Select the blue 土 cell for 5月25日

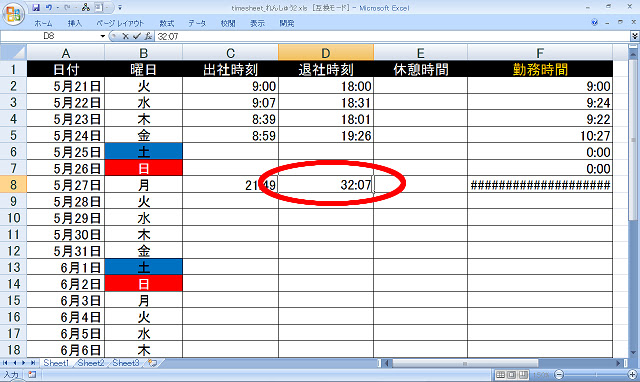pos(143,151)
